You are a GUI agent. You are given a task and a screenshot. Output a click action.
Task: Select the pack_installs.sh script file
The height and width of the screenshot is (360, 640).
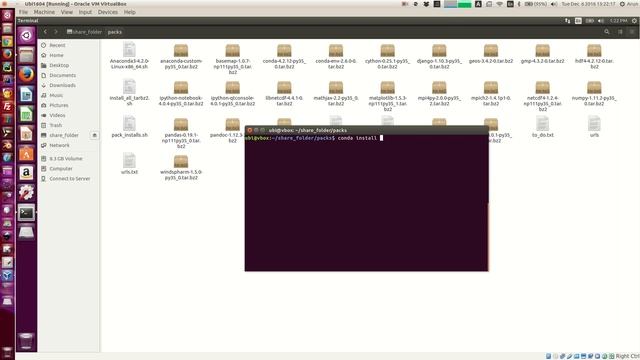(129, 127)
